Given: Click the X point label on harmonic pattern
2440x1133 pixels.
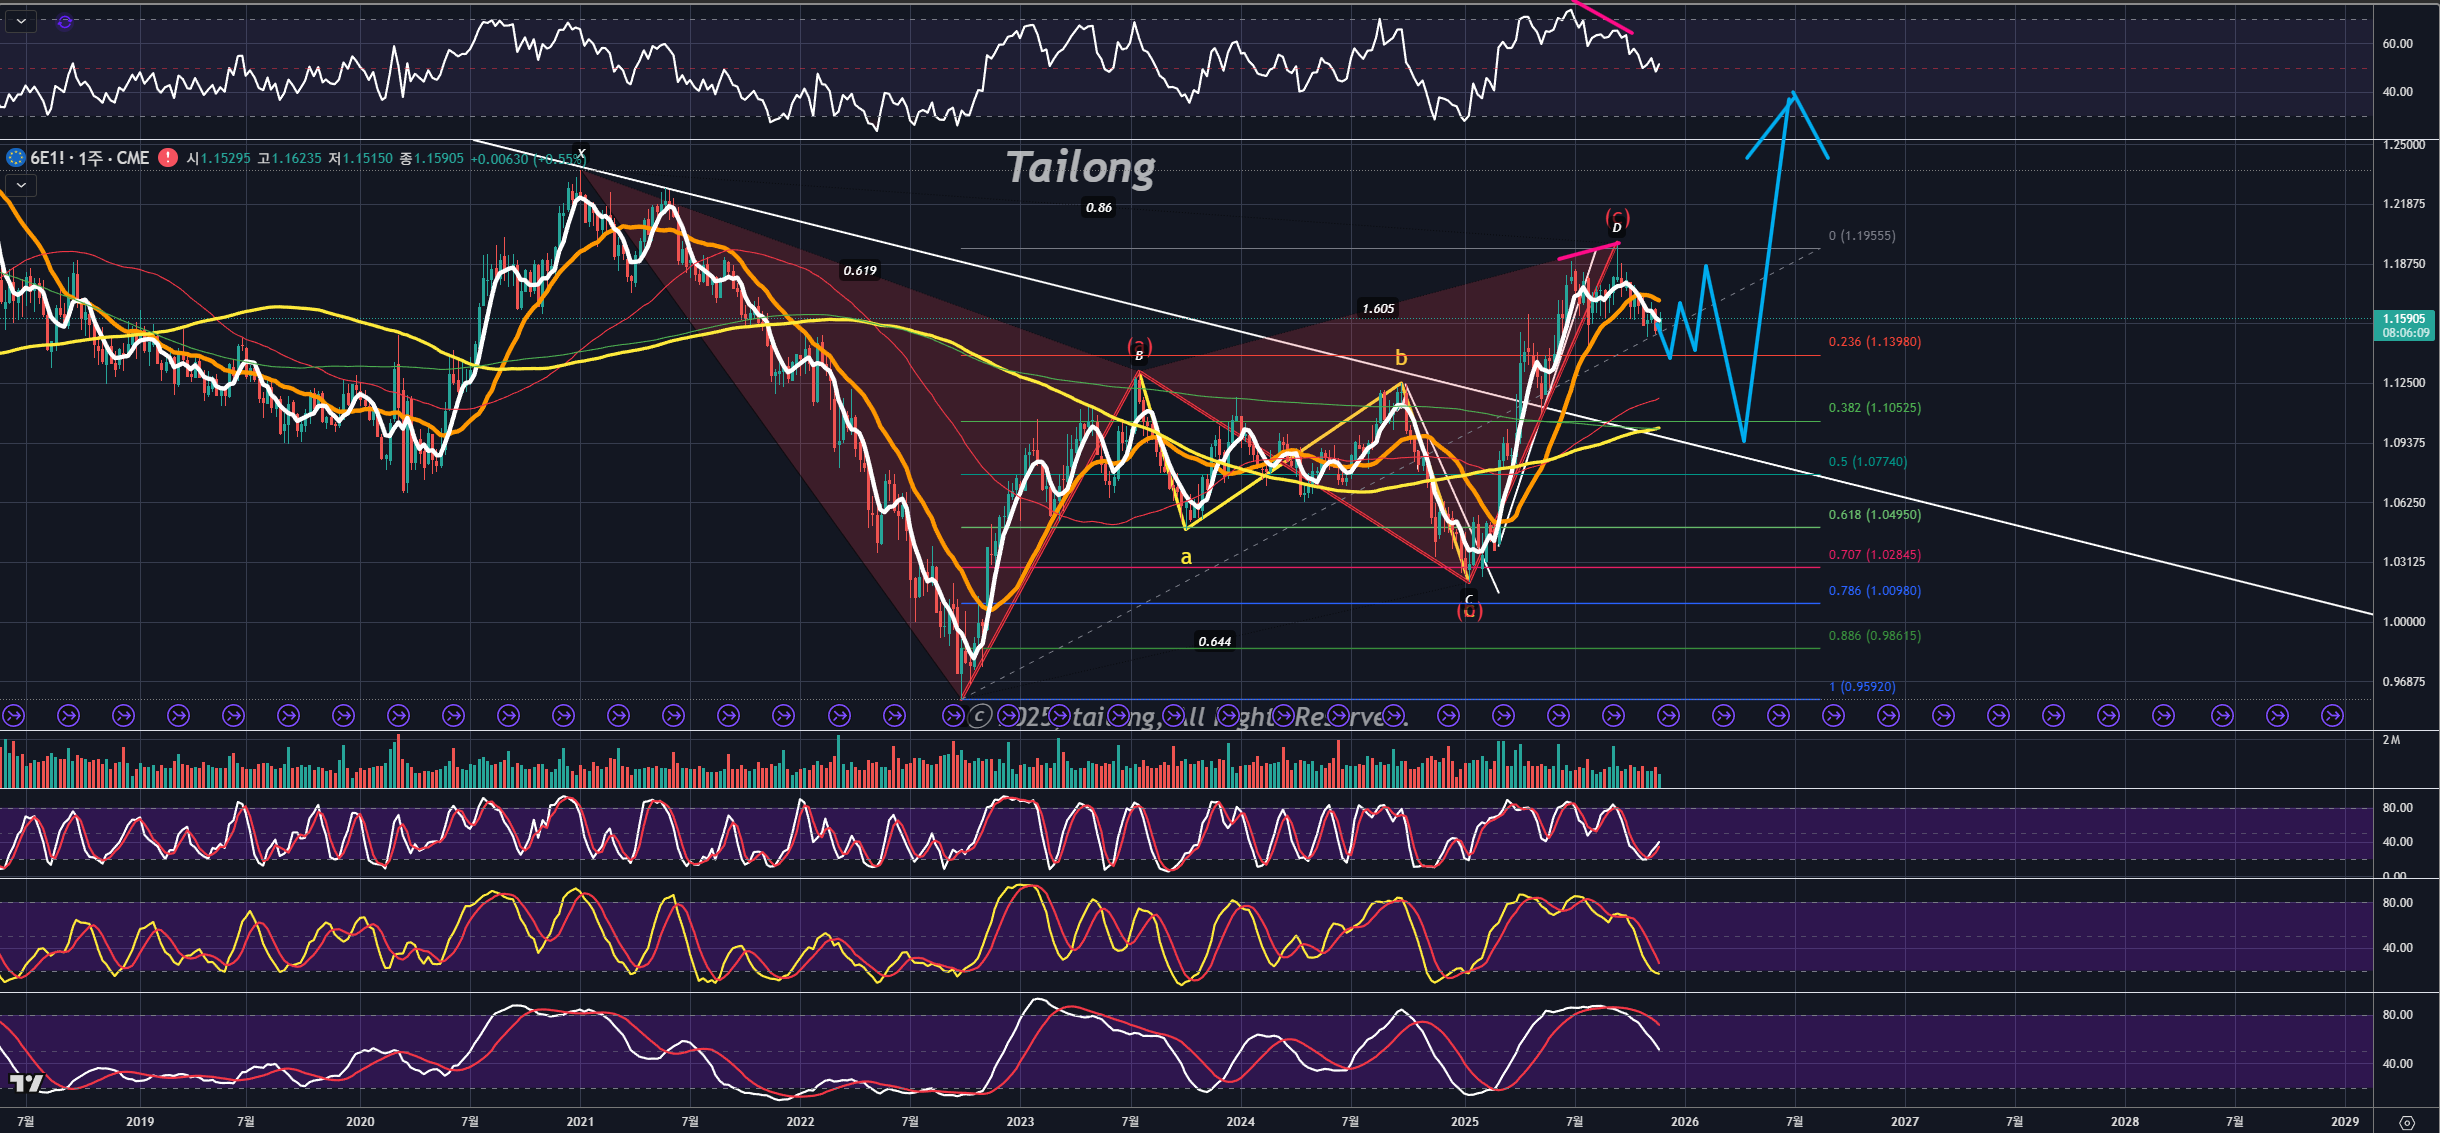Looking at the screenshot, I should pos(581,154).
